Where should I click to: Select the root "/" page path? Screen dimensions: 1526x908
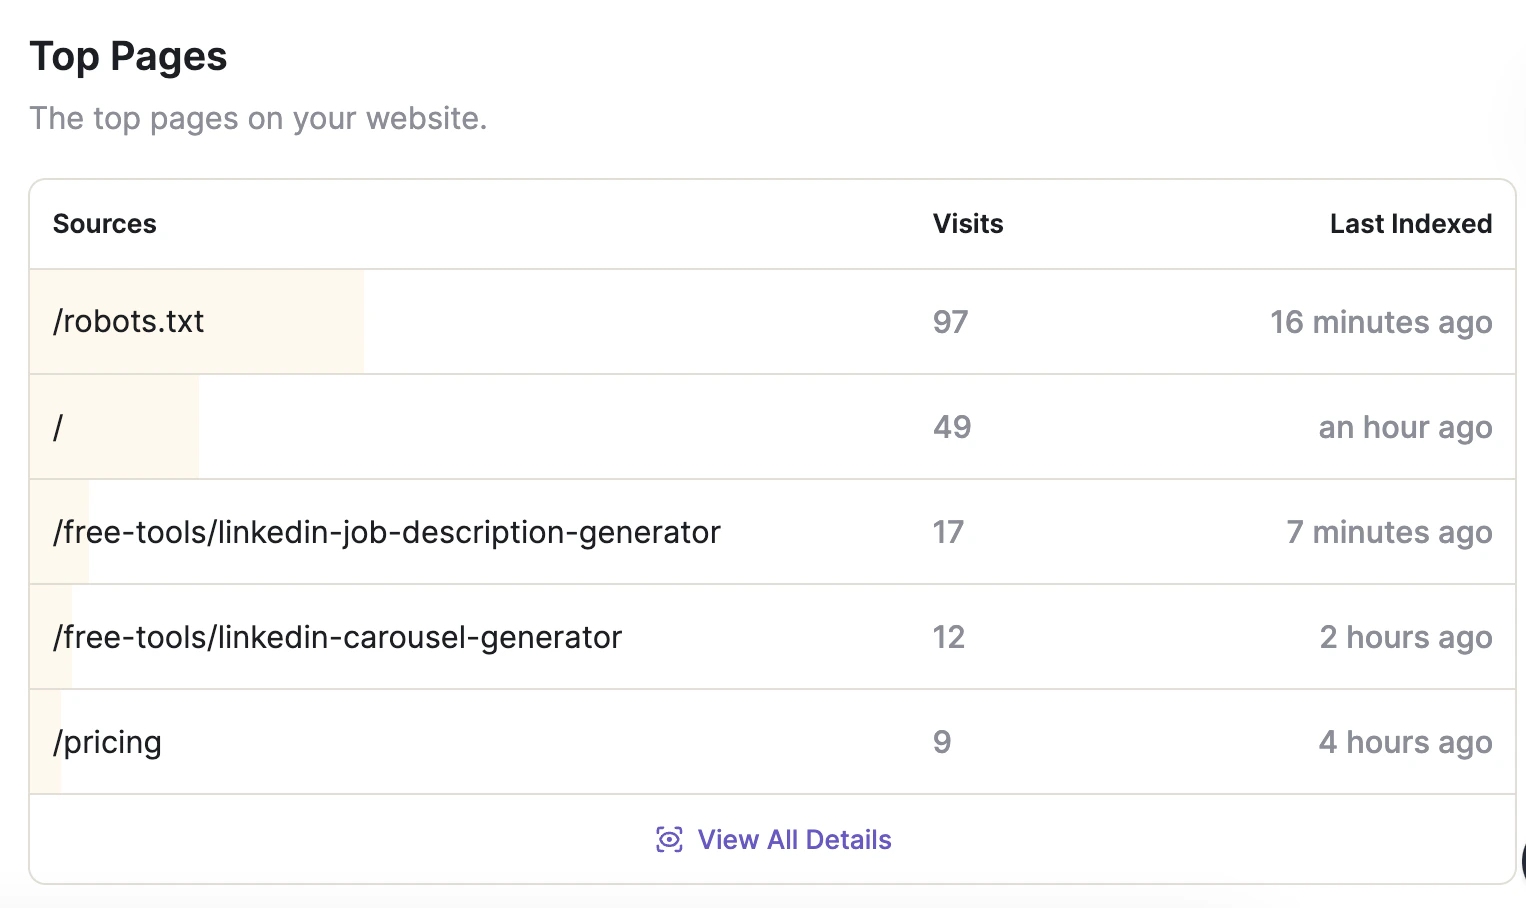(x=58, y=427)
